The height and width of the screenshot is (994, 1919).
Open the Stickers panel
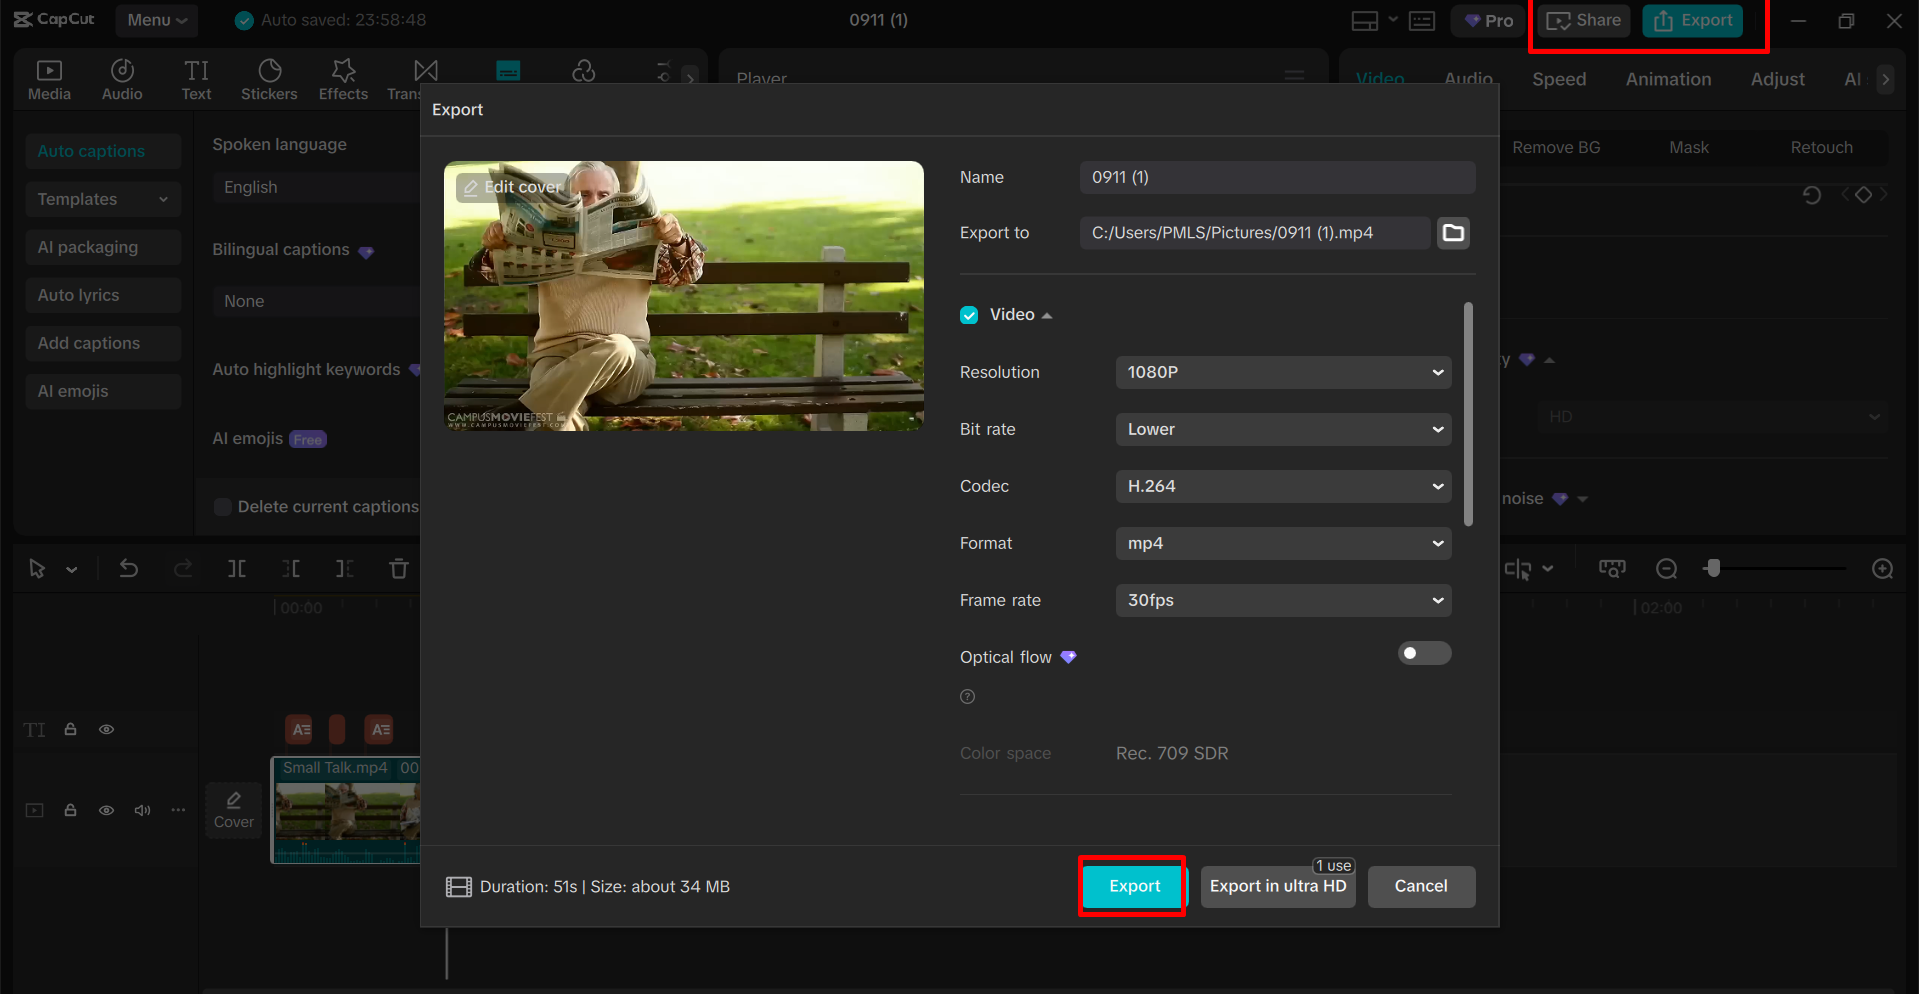click(269, 79)
